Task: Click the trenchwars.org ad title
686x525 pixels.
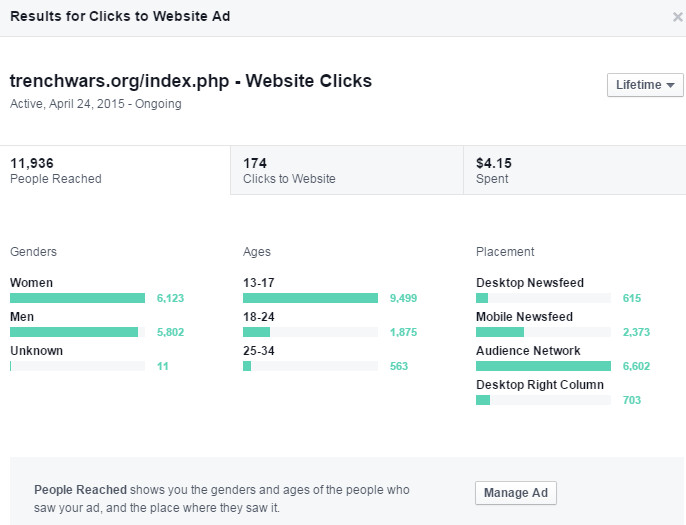Action: (190, 81)
